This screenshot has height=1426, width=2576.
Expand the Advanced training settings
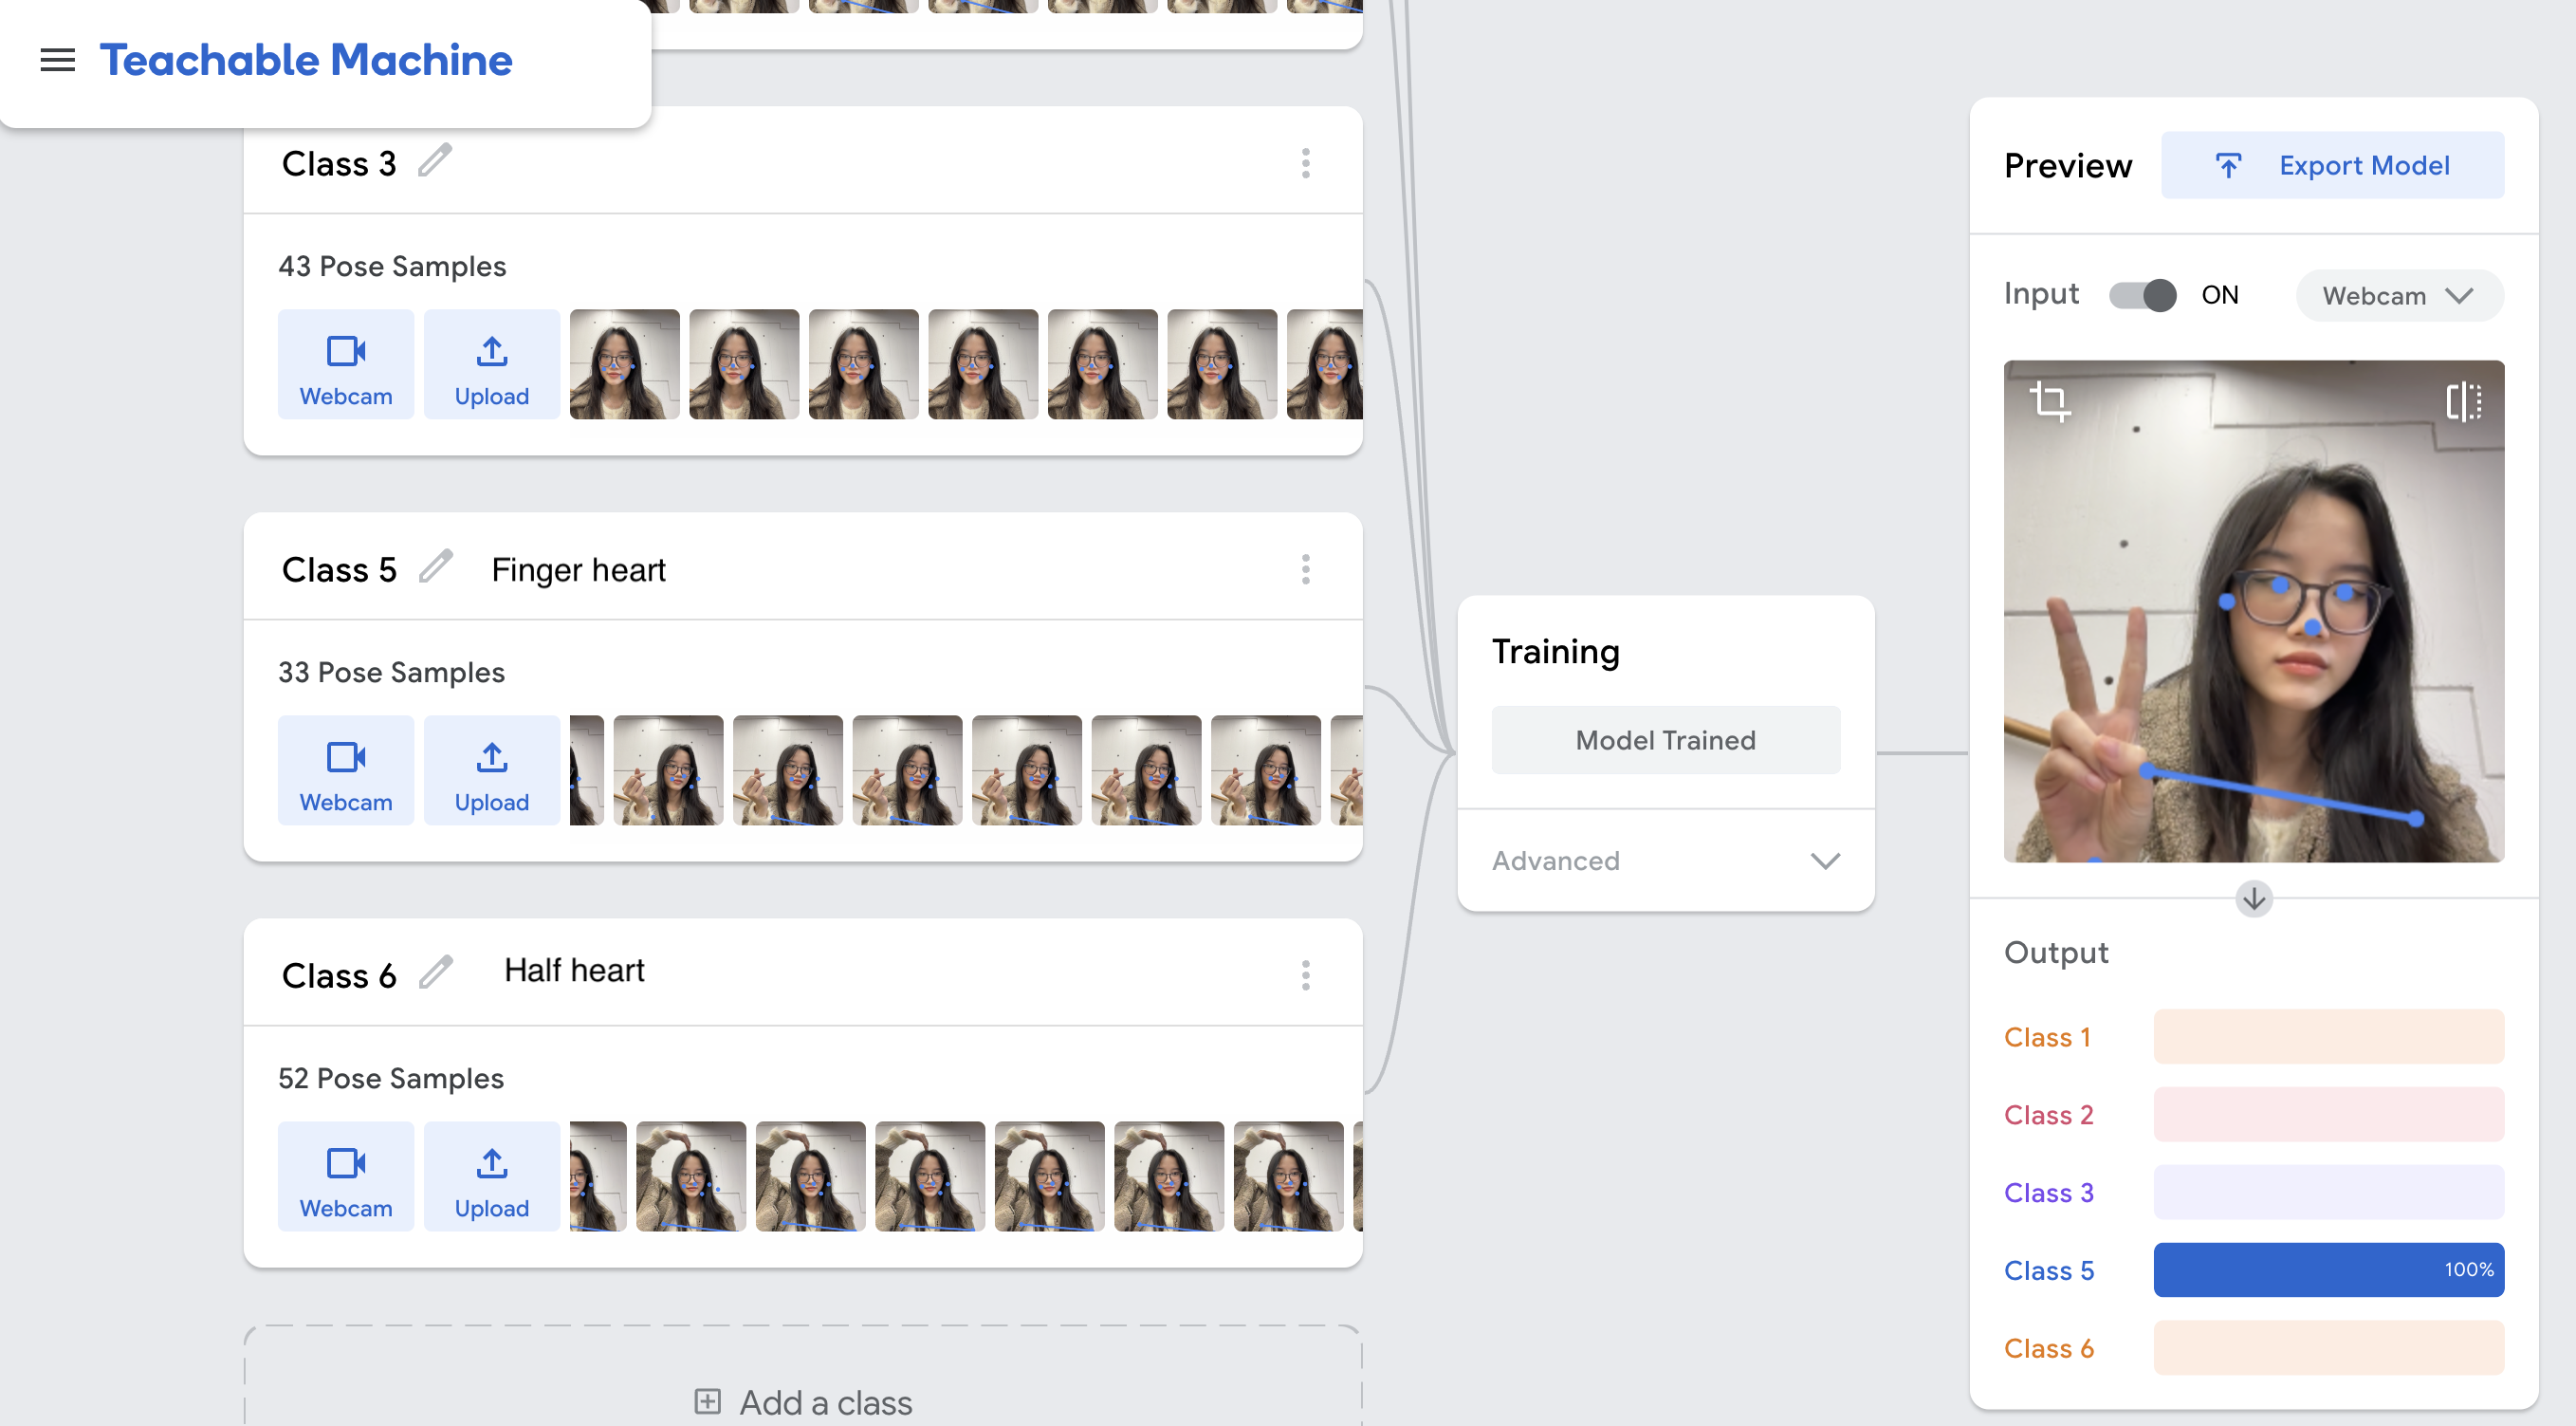[1665, 860]
